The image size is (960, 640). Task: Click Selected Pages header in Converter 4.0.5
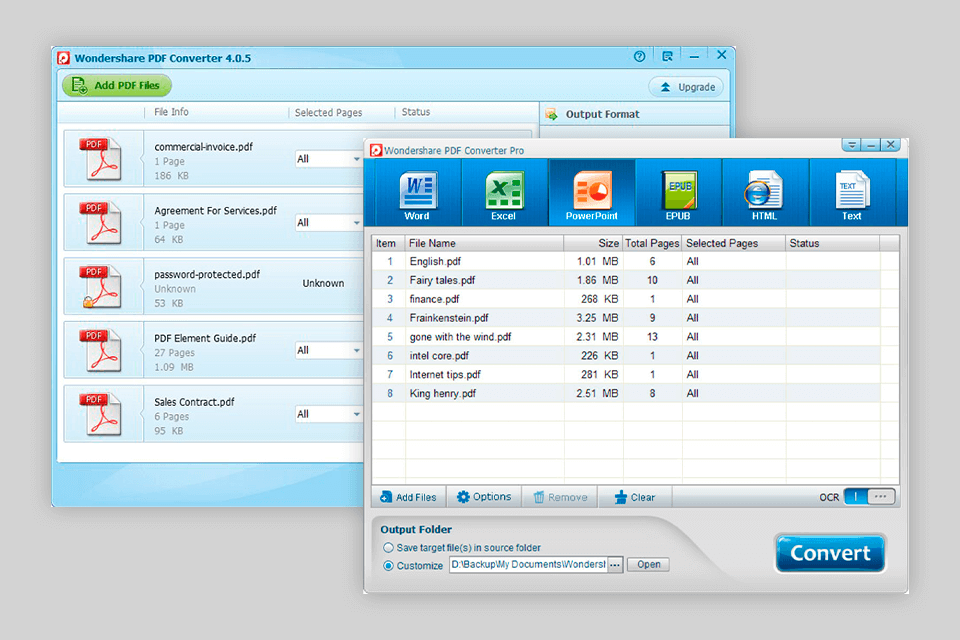(x=328, y=113)
